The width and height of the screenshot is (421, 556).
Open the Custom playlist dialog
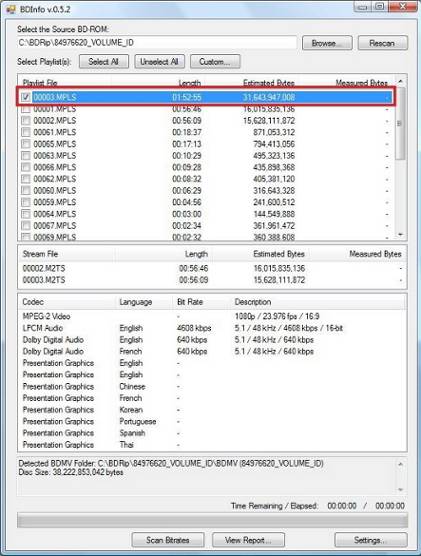[215, 61]
